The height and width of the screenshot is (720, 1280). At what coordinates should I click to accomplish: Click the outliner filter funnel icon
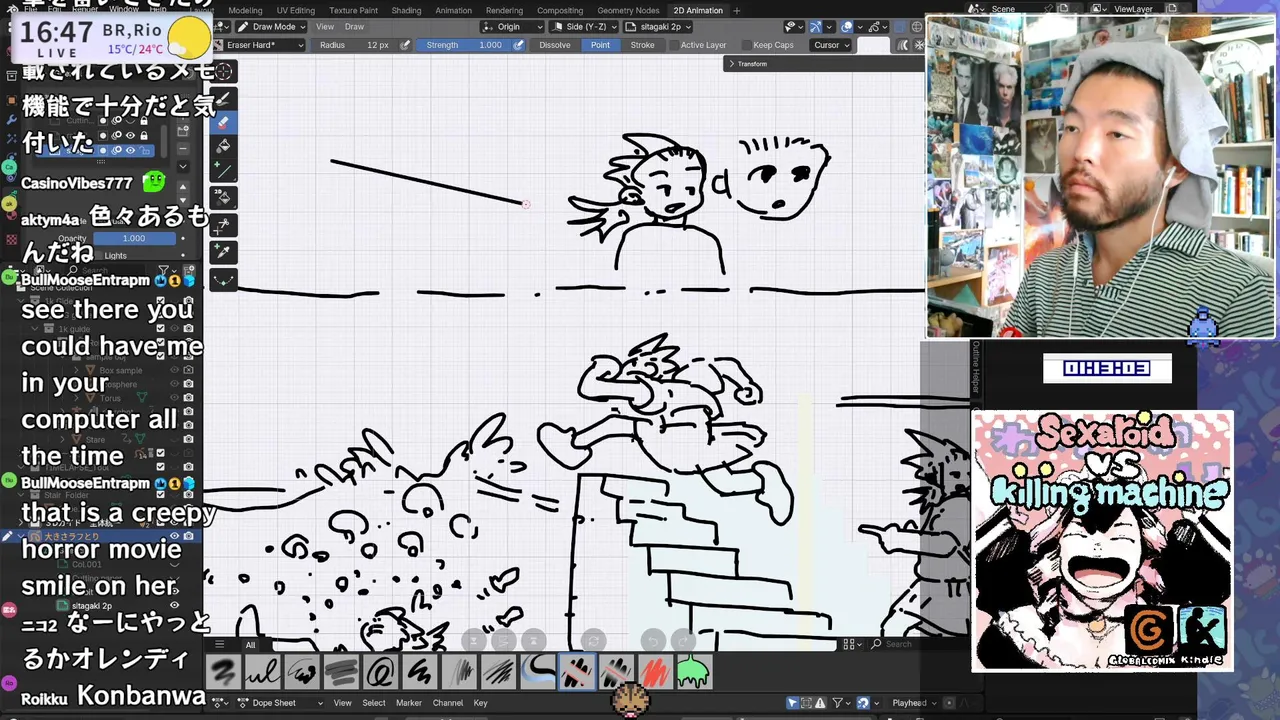164,271
